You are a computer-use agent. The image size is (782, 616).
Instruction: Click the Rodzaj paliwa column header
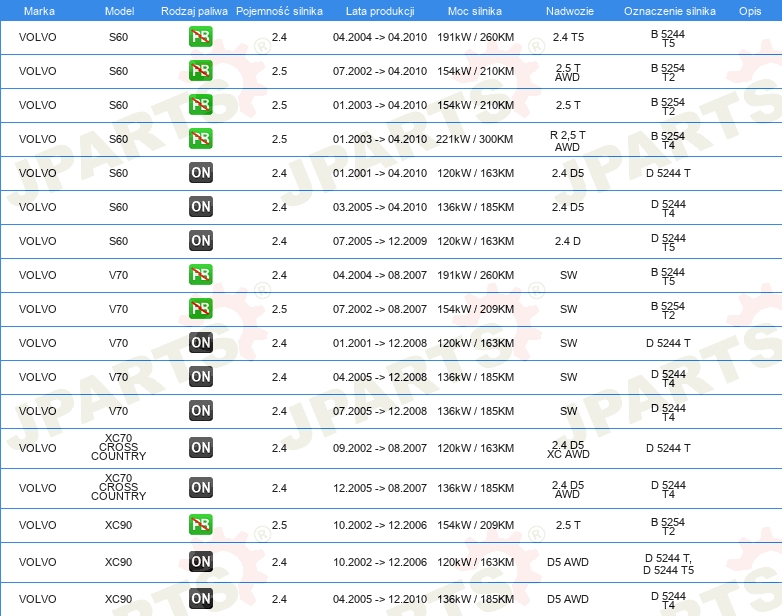pos(195,11)
